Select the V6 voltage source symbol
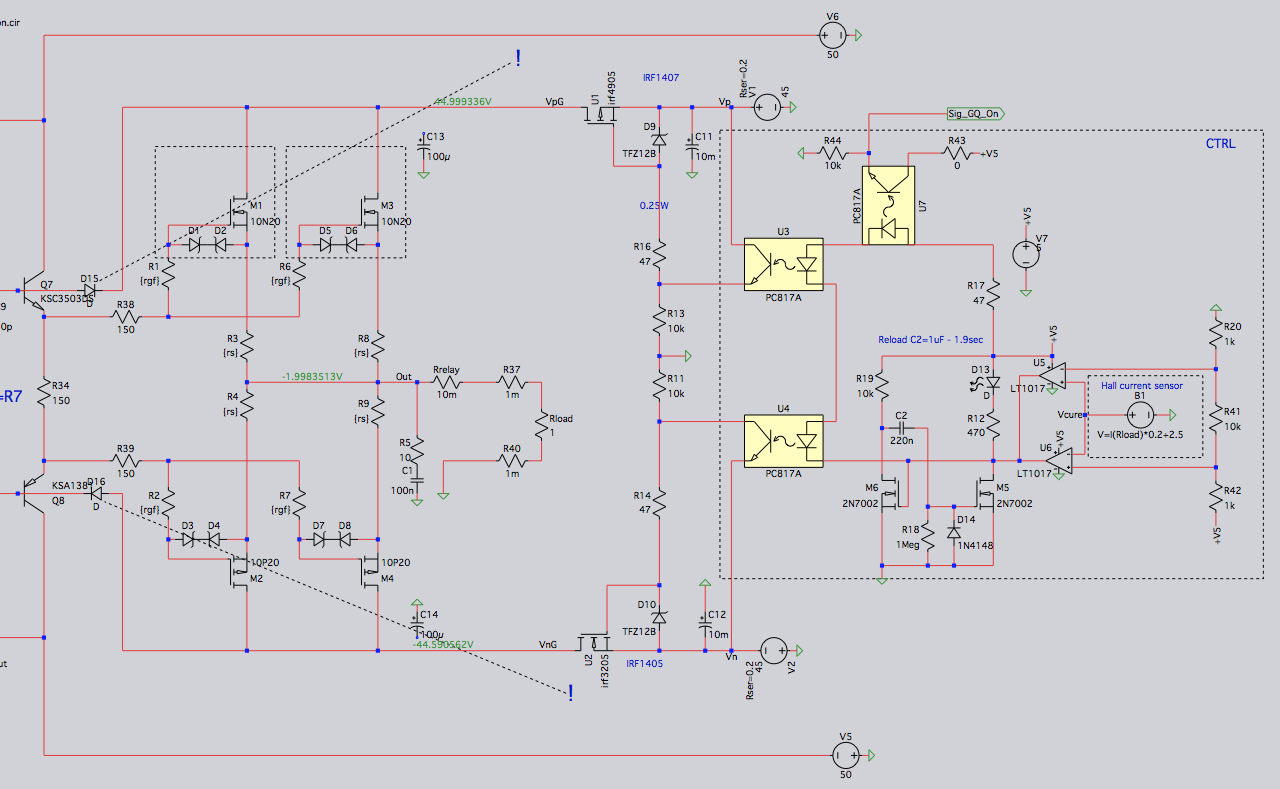 (x=831, y=35)
